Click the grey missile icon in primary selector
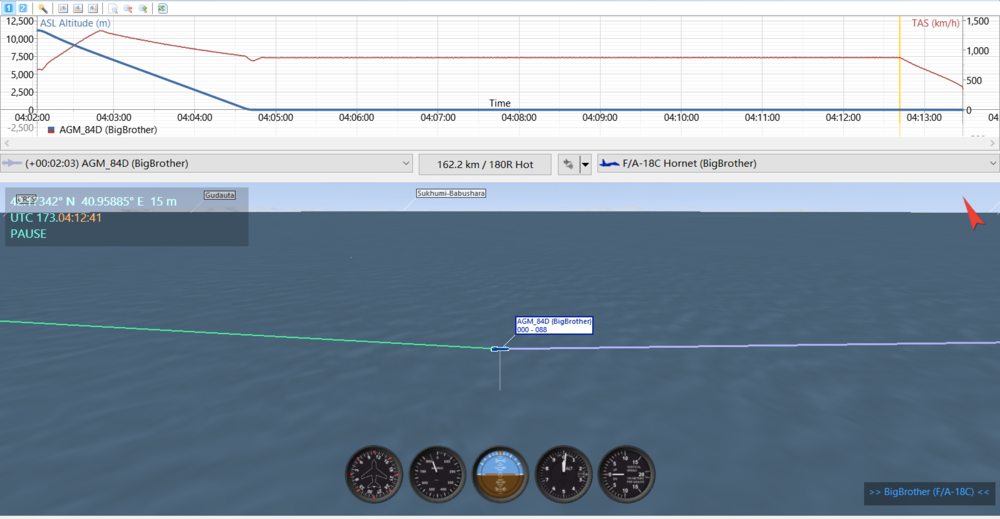This screenshot has width=1000, height=519. pos(11,163)
